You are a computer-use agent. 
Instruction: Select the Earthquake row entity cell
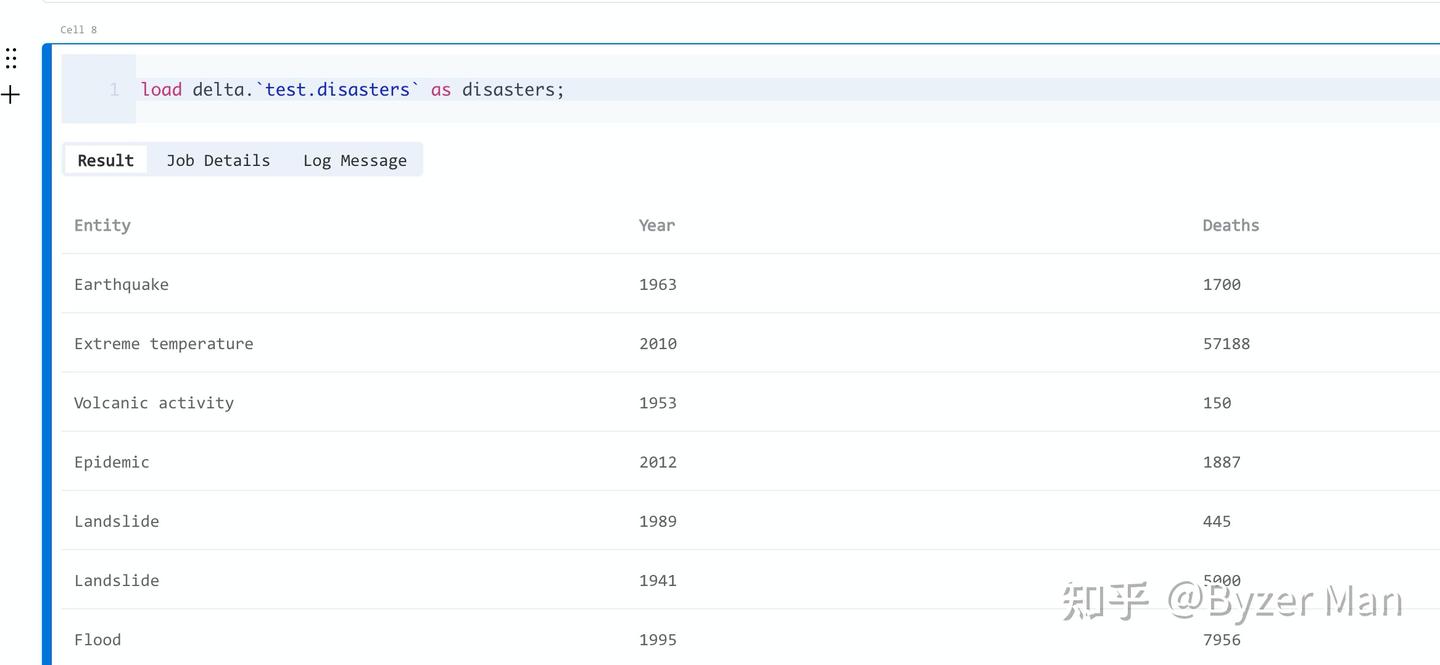click(121, 284)
